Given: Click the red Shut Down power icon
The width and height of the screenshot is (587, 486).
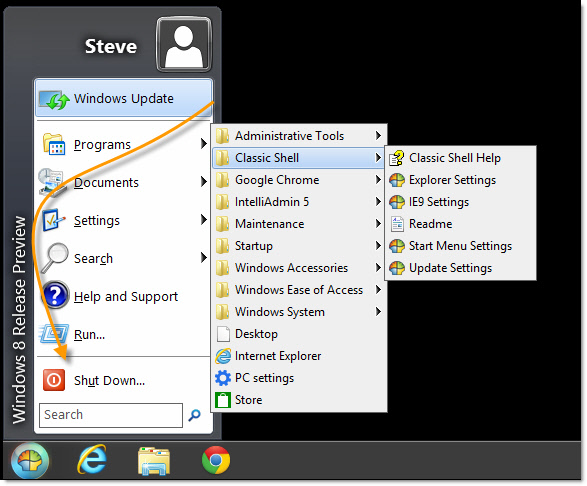Looking at the screenshot, I should (x=54, y=380).
